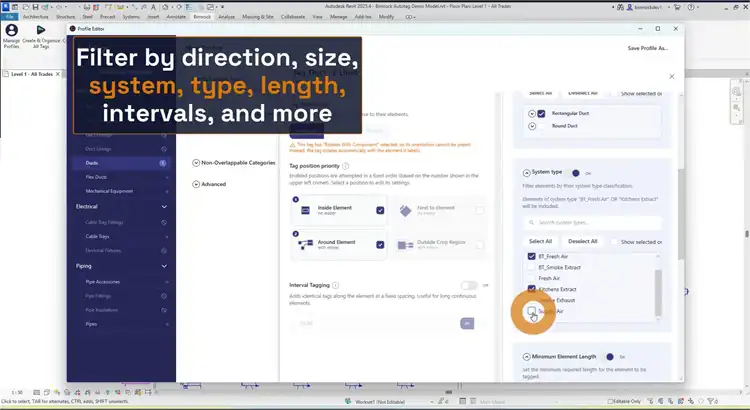
Task: Click Save Profile As...
Action: [x=648, y=48]
